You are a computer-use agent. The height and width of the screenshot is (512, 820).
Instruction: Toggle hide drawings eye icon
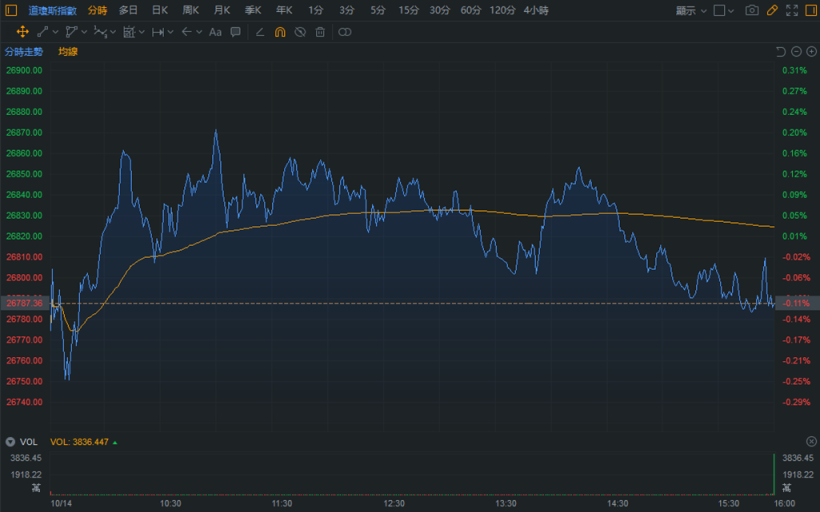pos(300,32)
